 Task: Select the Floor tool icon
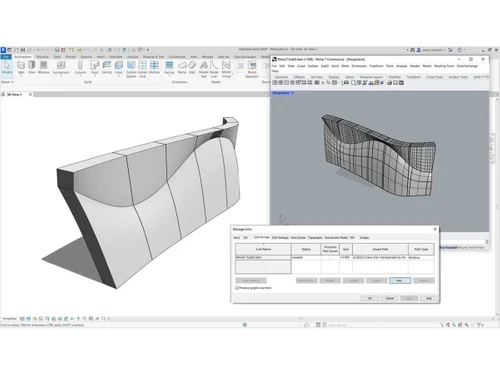pyautogui.click(x=119, y=65)
